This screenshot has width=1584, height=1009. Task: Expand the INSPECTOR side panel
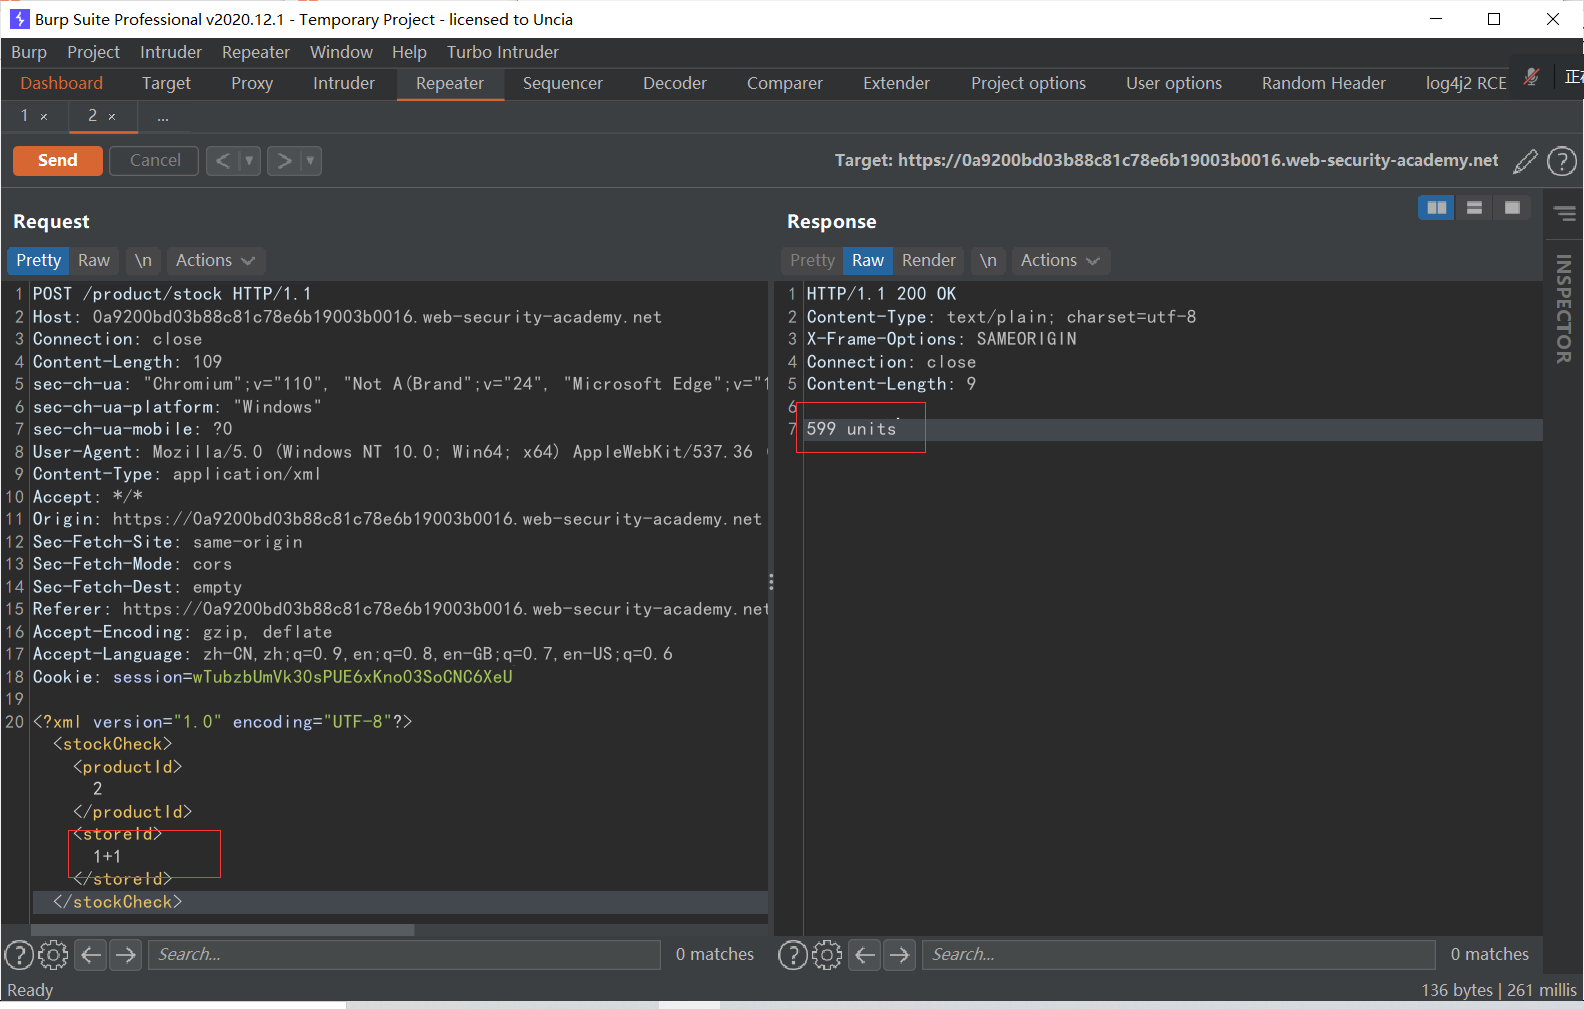coord(1564,308)
